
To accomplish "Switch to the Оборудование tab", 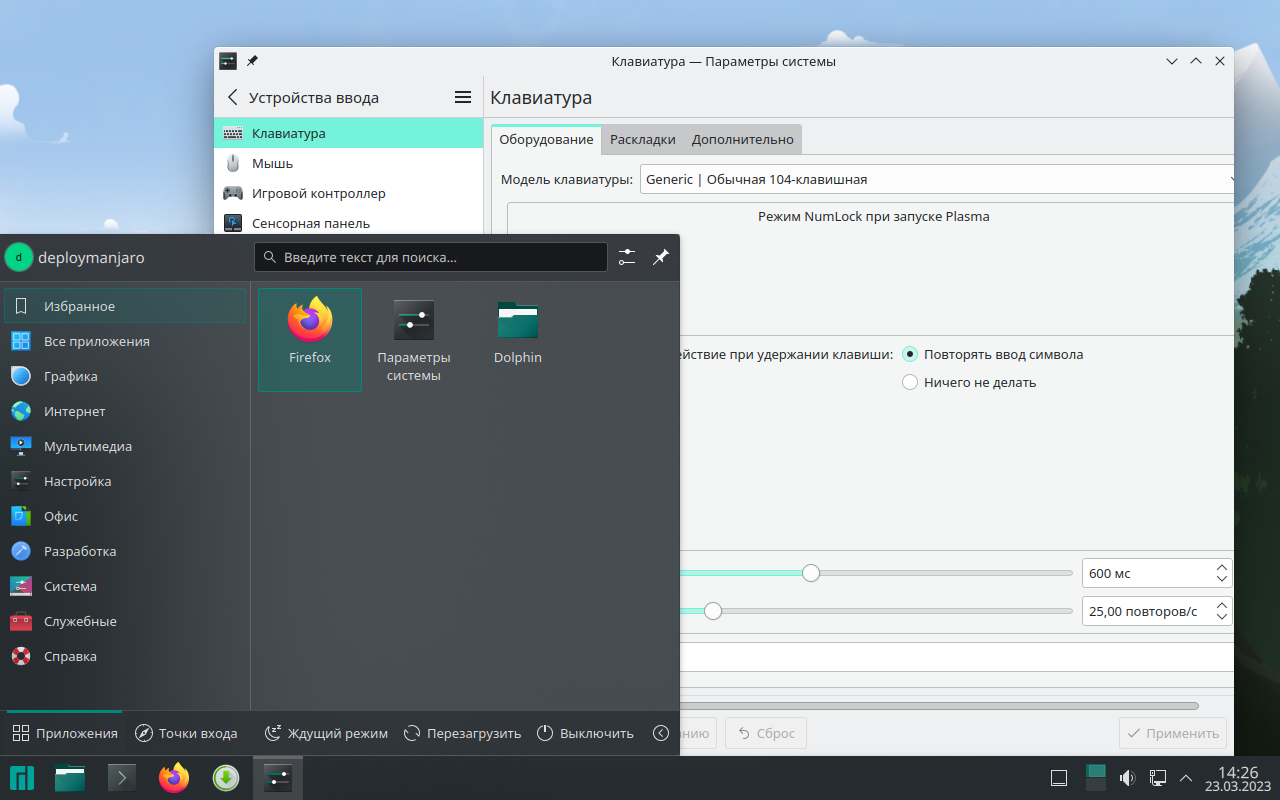I will tap(546, 139).
